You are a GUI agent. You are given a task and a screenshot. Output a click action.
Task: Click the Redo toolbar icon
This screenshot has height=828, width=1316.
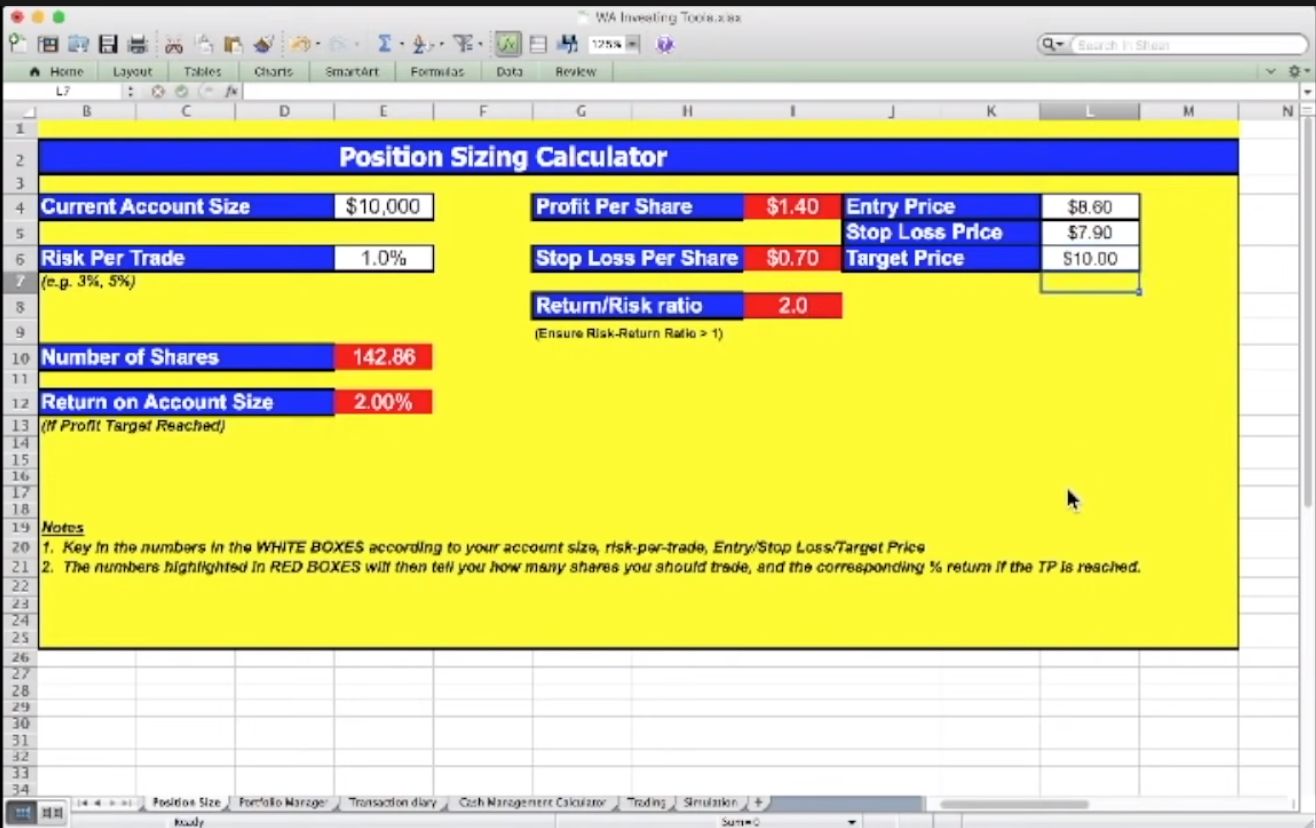338,44
